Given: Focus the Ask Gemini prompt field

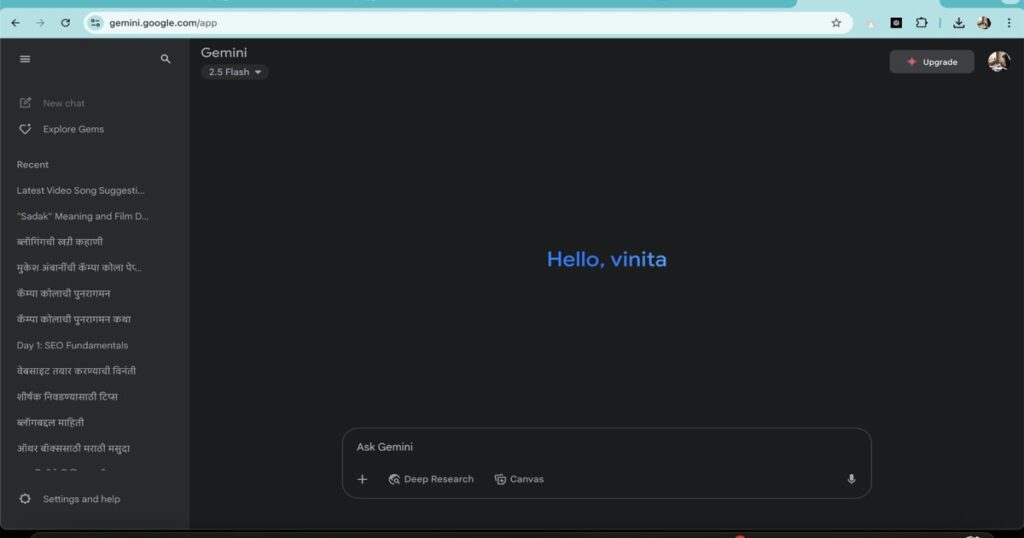Looking at the screenshot, I should [606, 447].
